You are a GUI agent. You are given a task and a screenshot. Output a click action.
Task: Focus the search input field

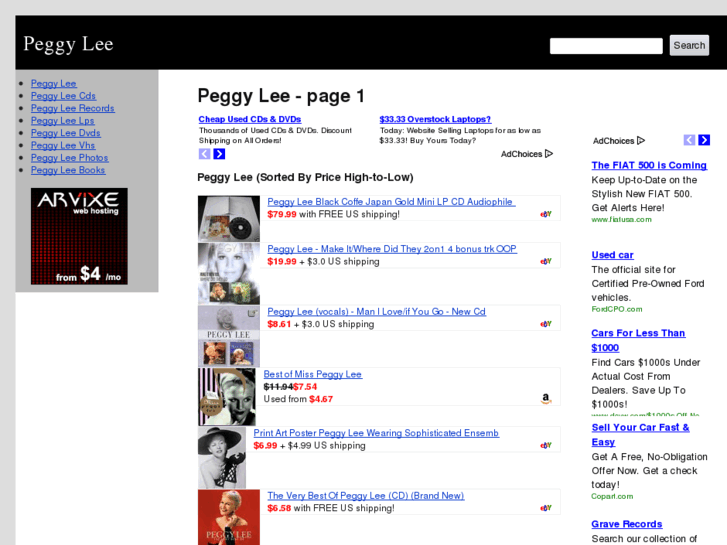[x=606, y=46]
